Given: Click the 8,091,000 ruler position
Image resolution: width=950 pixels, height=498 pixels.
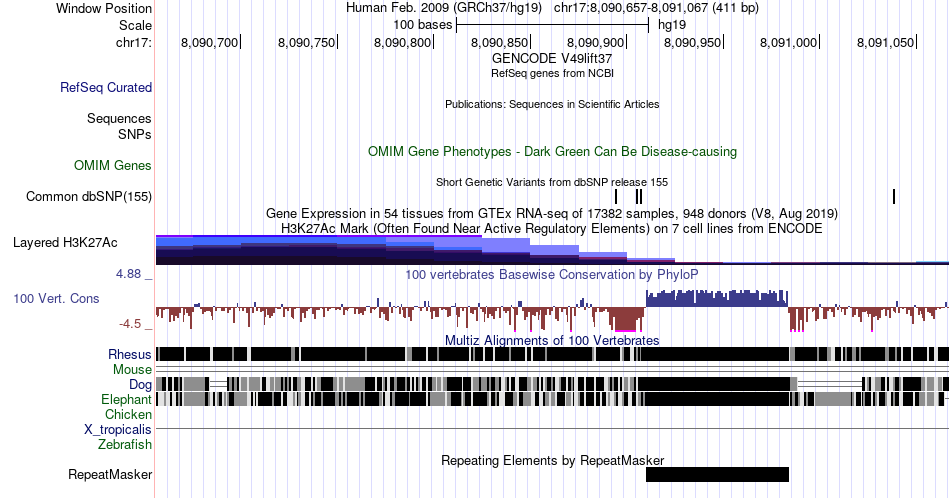Looking at the screenshot, I should 789,42.
